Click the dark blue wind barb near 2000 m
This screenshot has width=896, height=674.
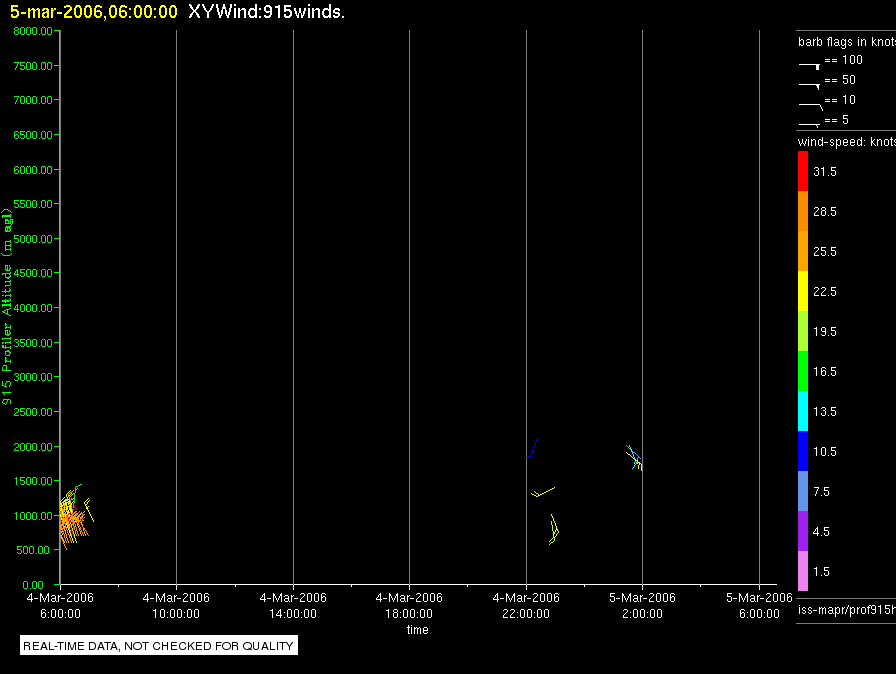click(531, 448)
